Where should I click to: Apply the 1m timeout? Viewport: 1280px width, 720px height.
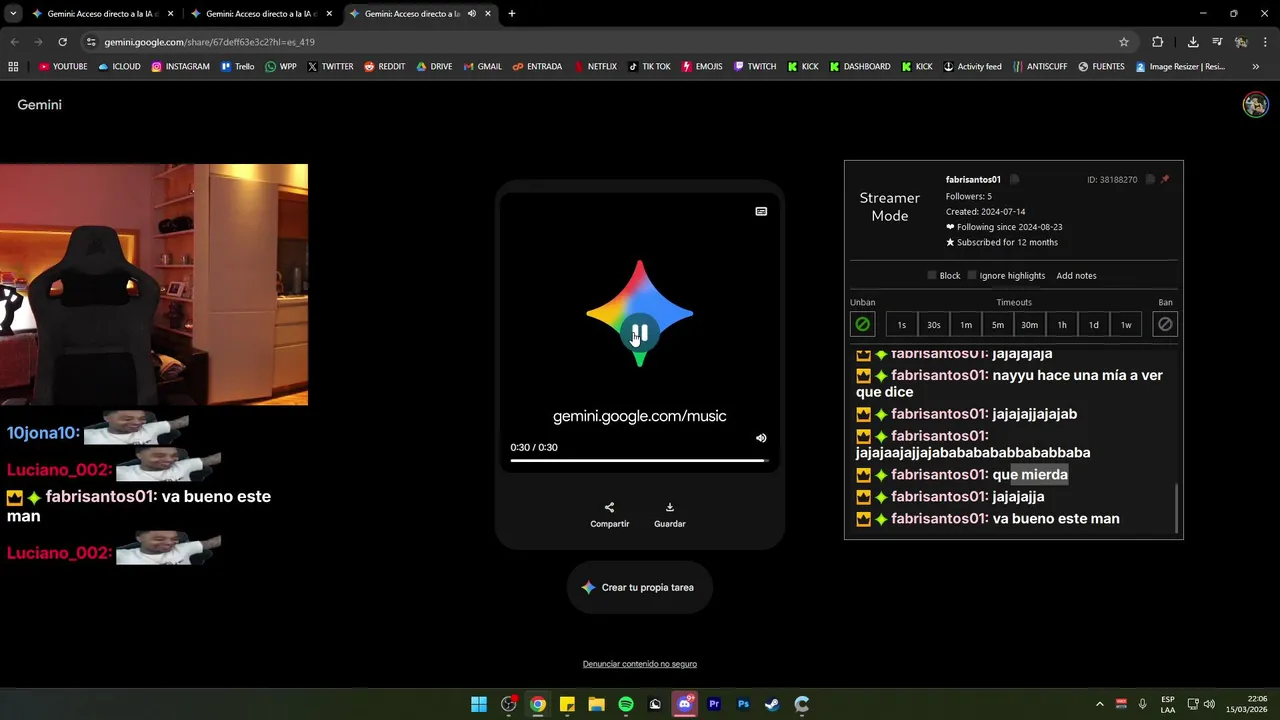pyautogui.click(x=966, y=325)
